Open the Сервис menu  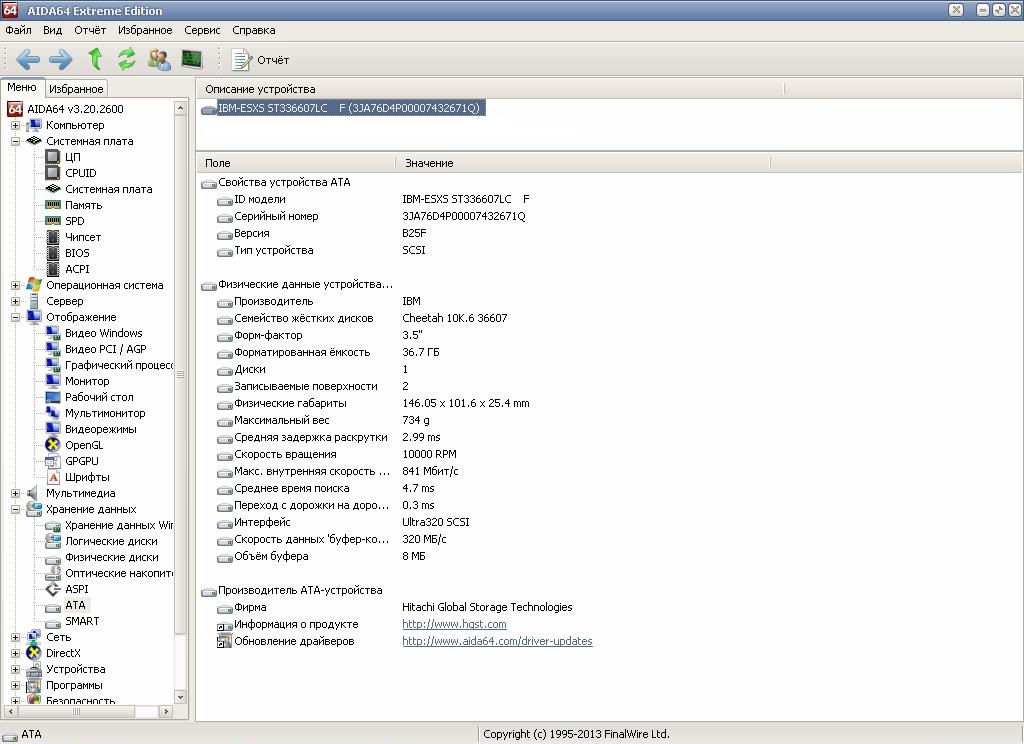[202, 30]
